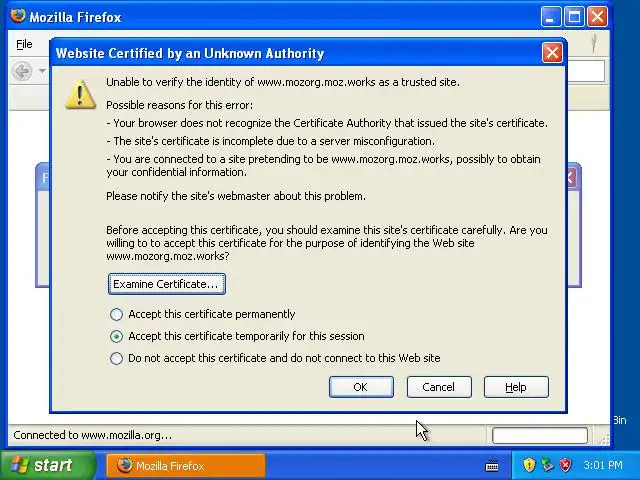The image size is (640, 480).
Task: Click the Mozilla Firefox taskbar button
Action: pos(186,466)
